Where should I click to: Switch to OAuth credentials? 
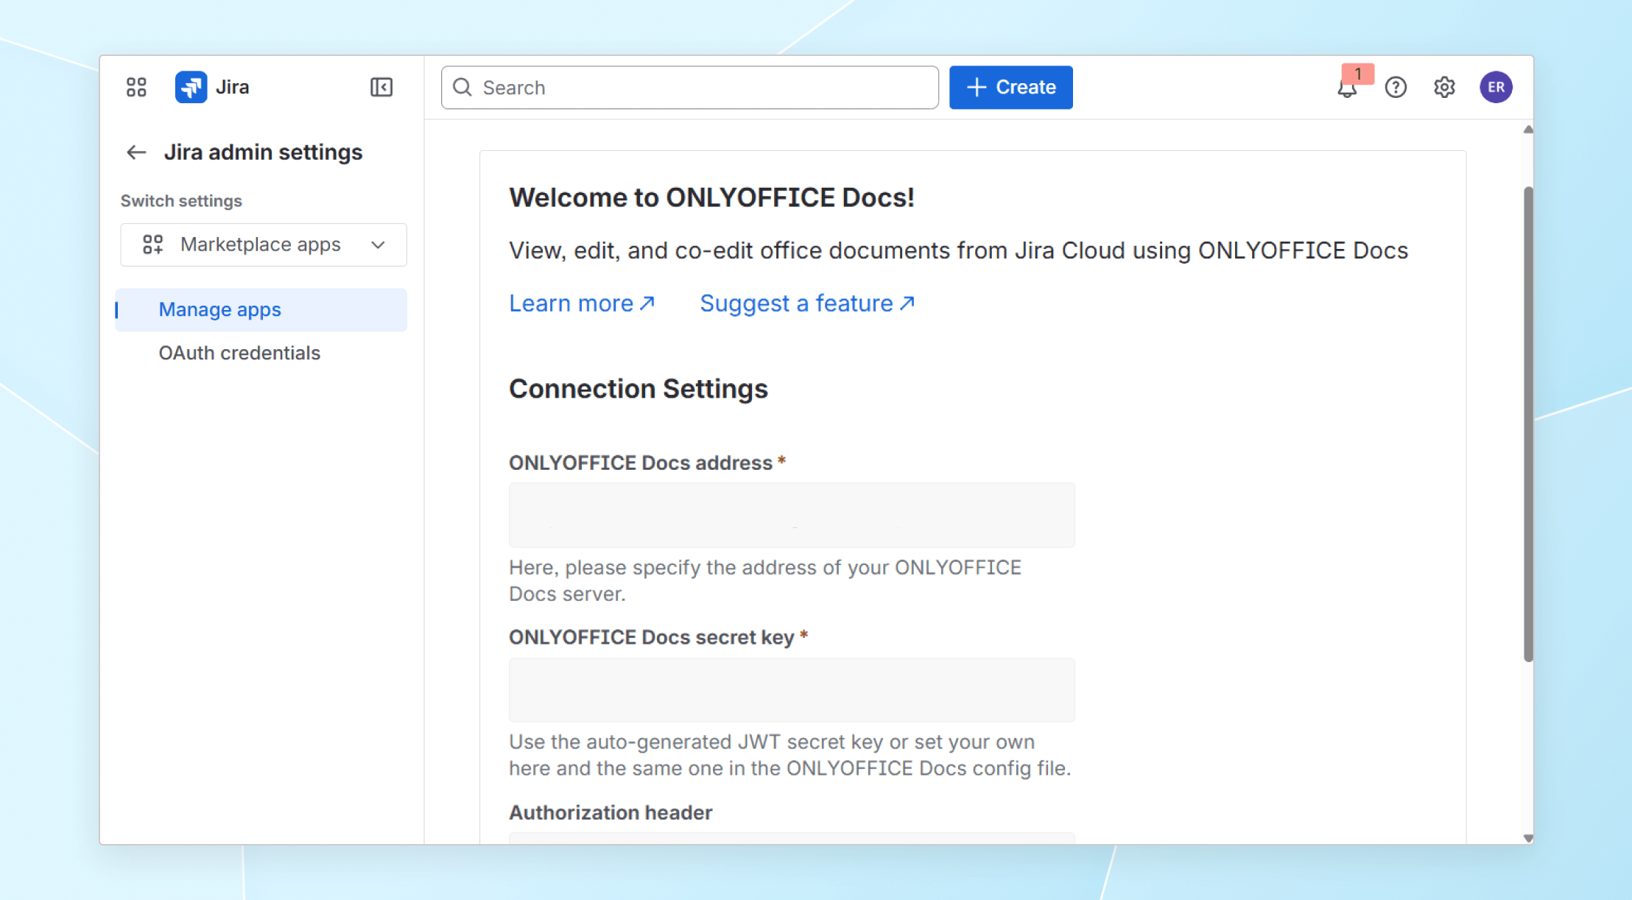239,352
